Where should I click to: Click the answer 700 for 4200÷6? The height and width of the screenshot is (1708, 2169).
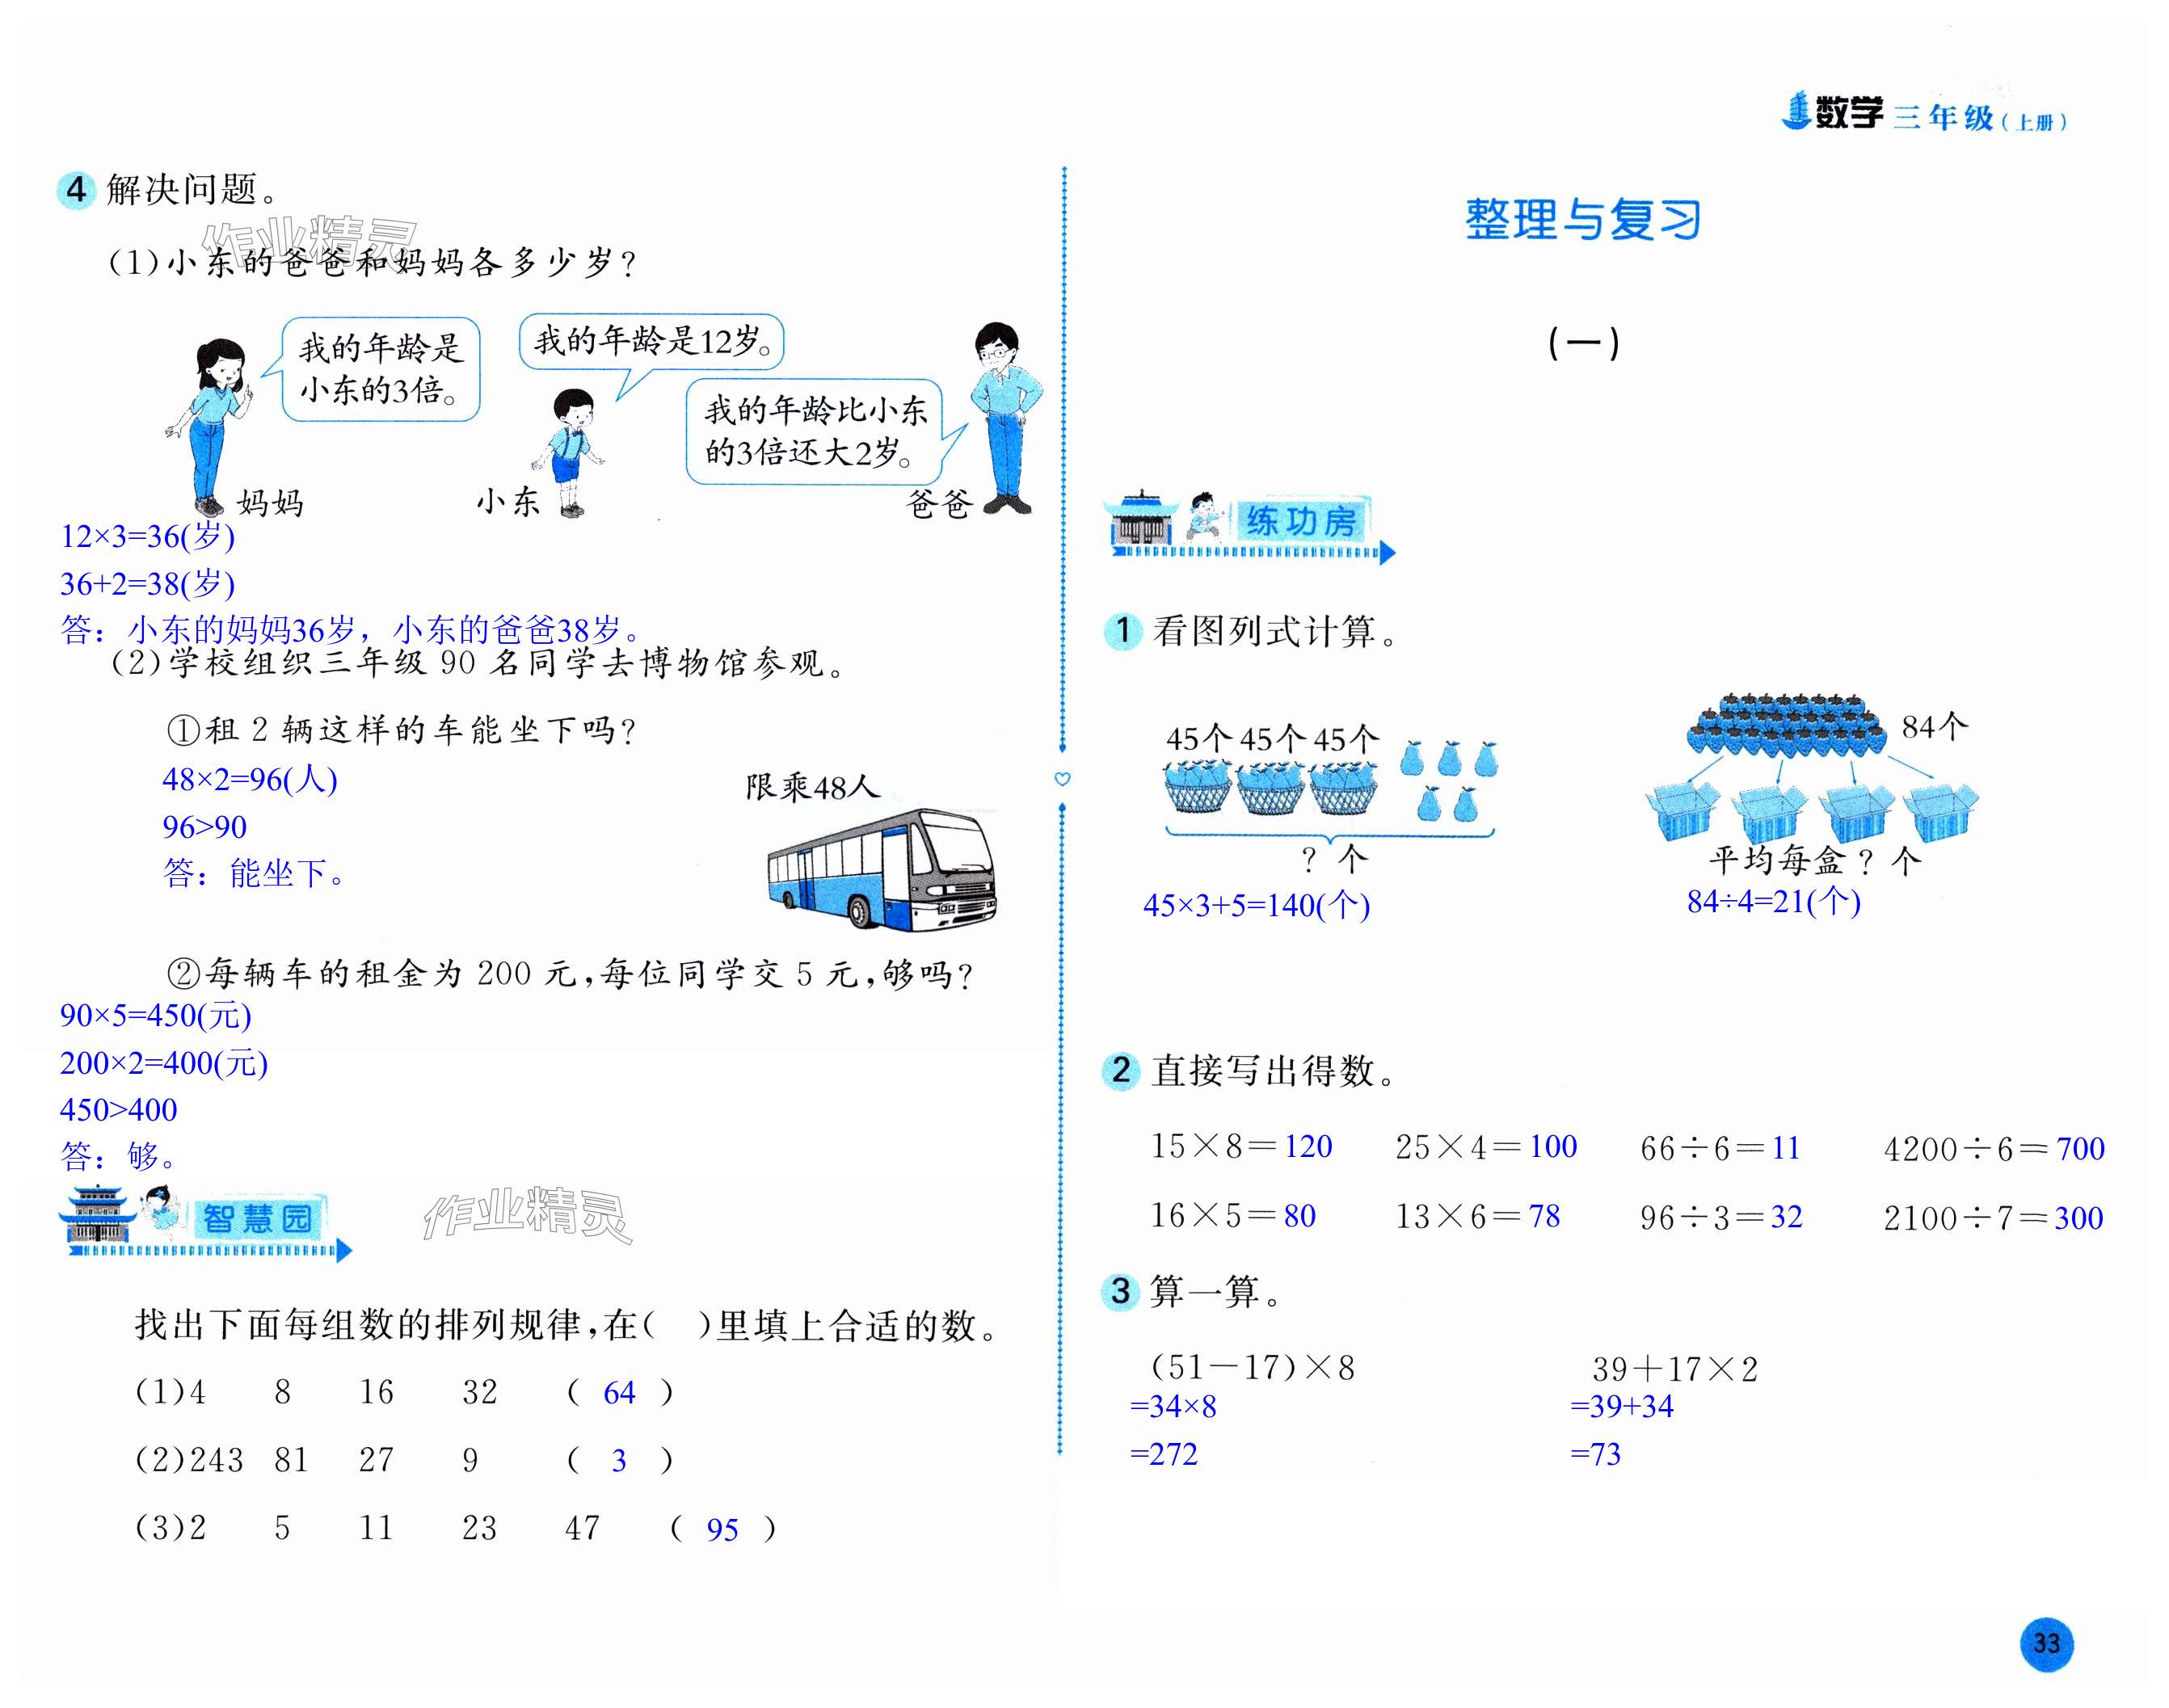click(2080, 1149)
